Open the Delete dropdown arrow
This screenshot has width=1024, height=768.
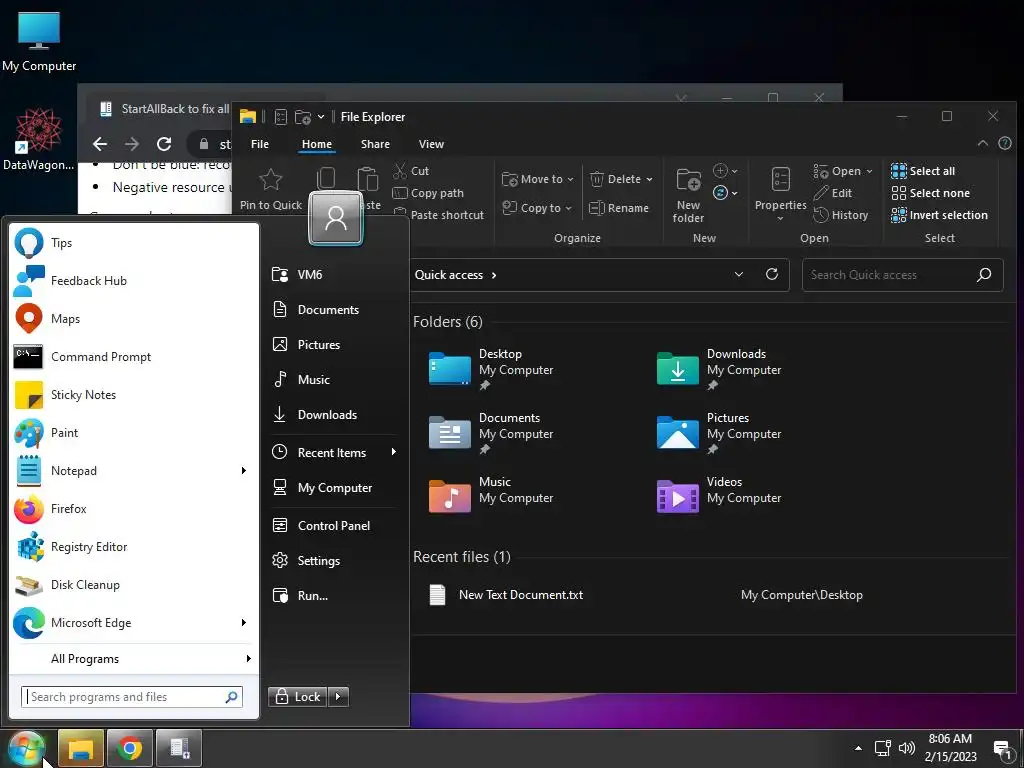[649, 180]
